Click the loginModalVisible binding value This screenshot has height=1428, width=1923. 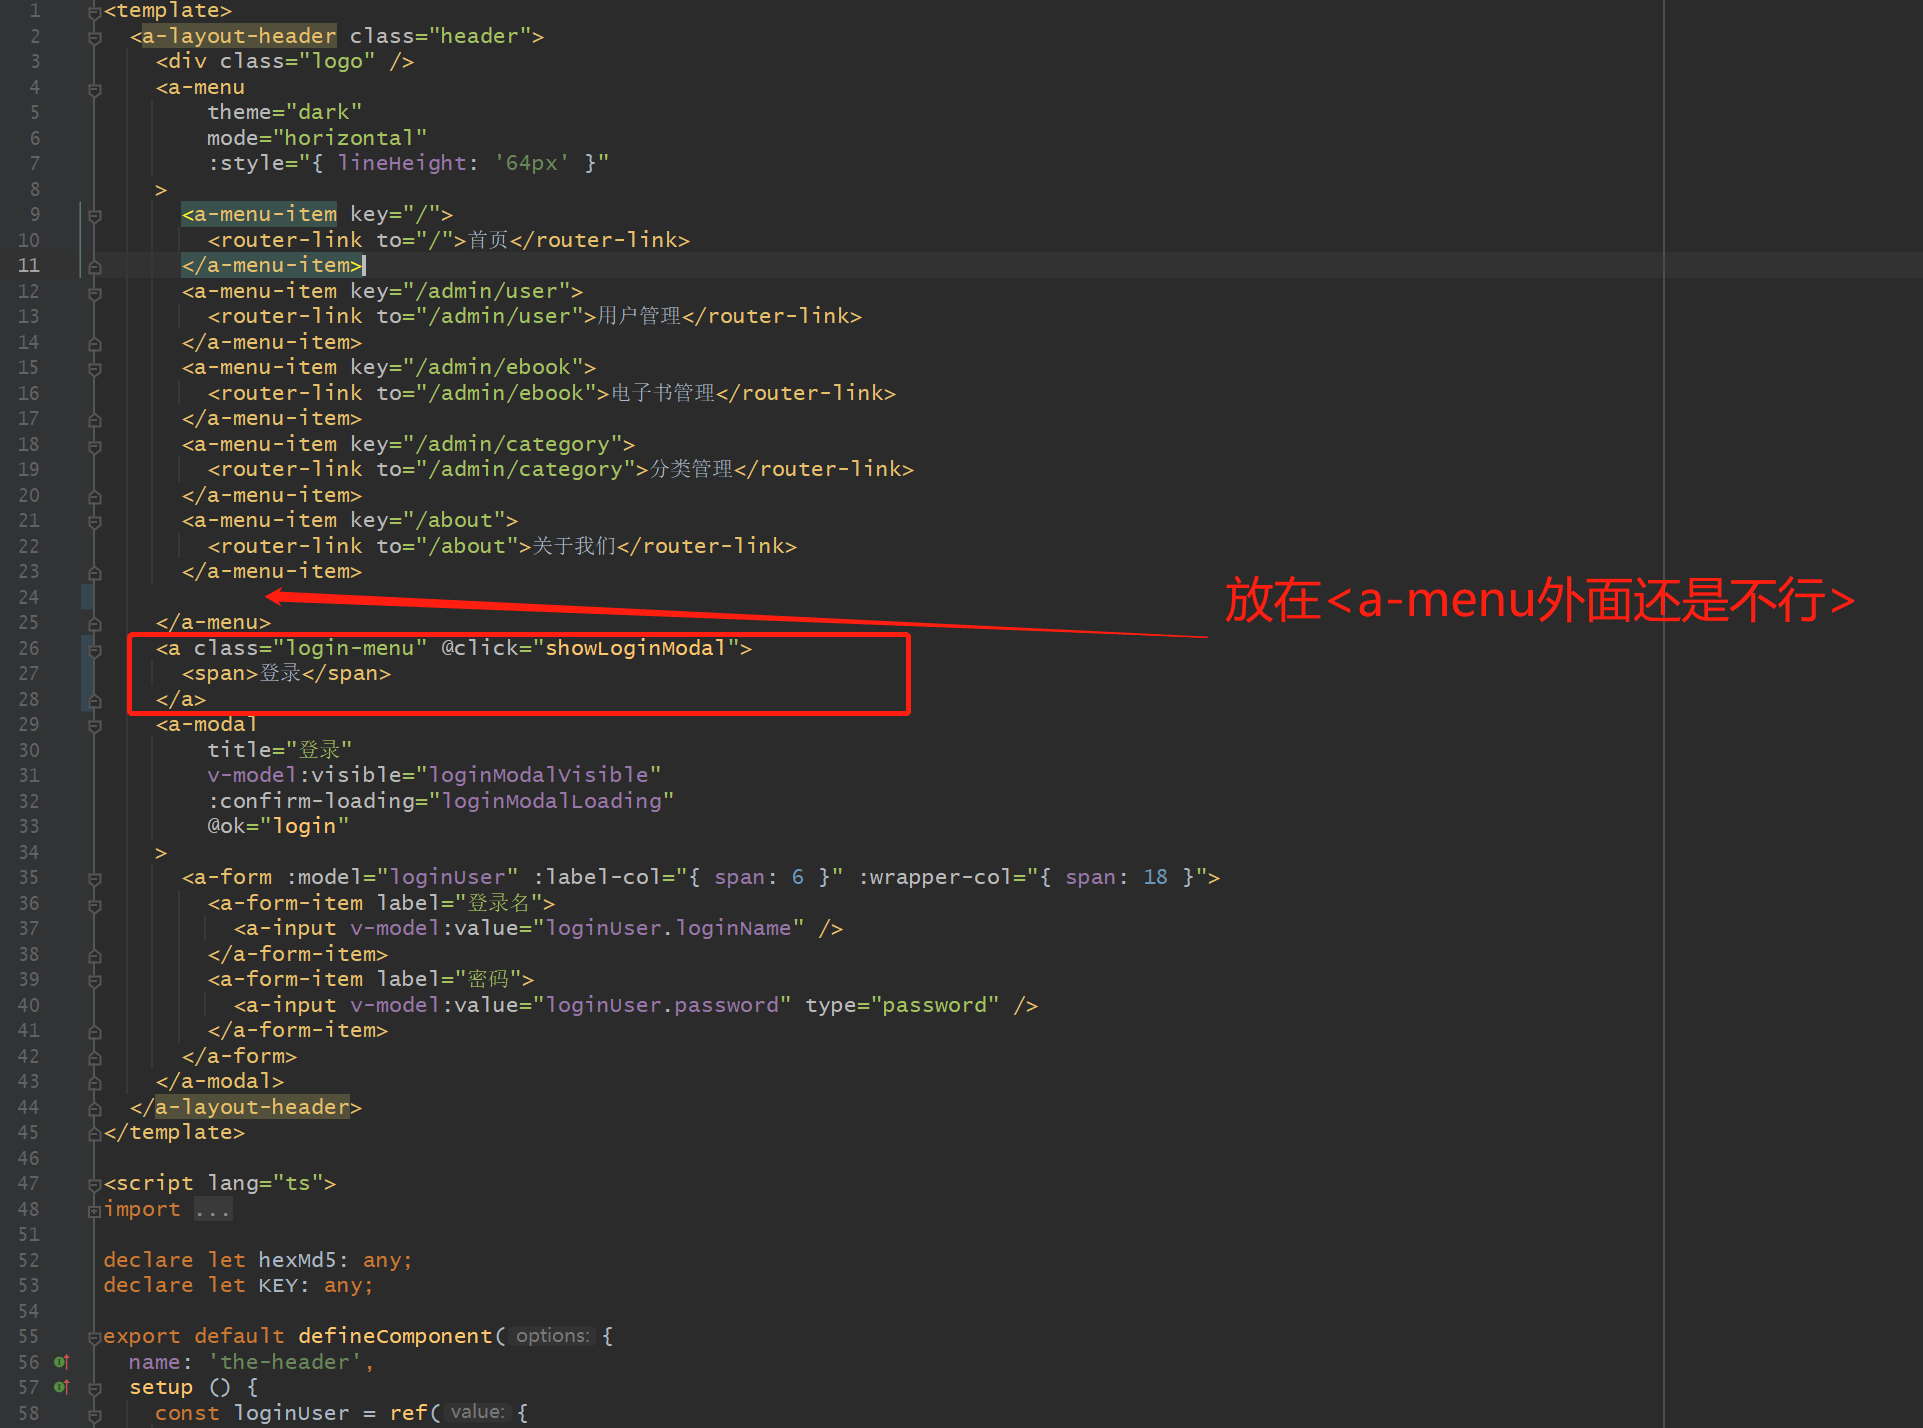[538, 776]
